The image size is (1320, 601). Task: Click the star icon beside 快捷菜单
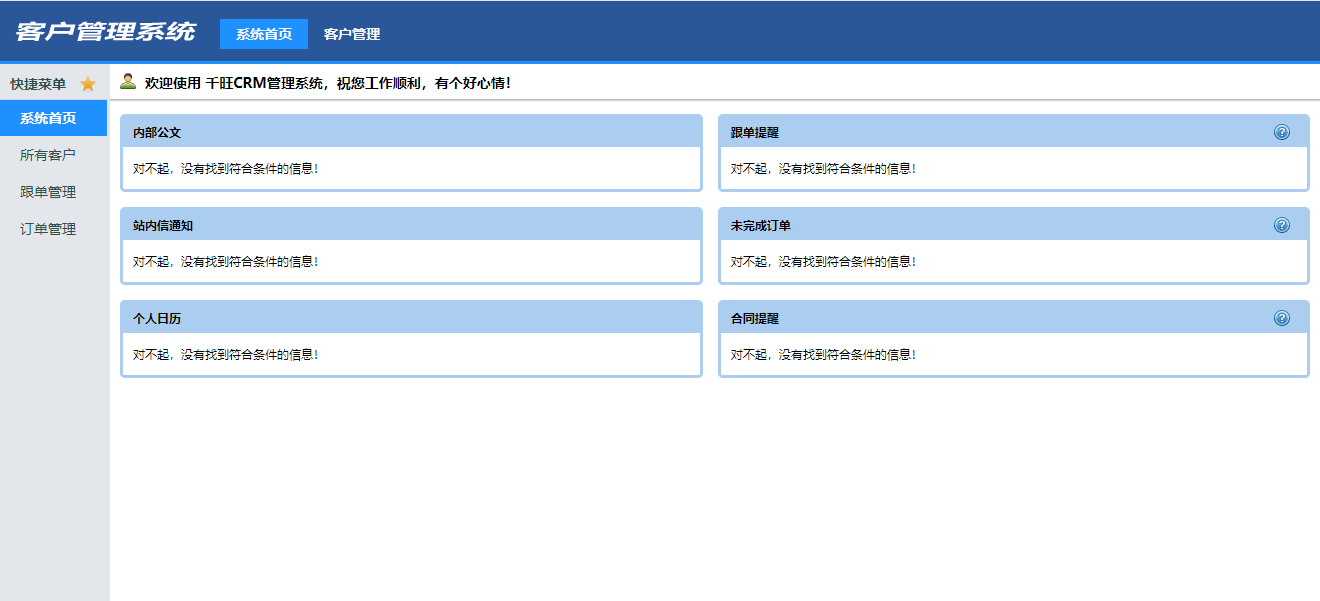click(x=88, y=84)
